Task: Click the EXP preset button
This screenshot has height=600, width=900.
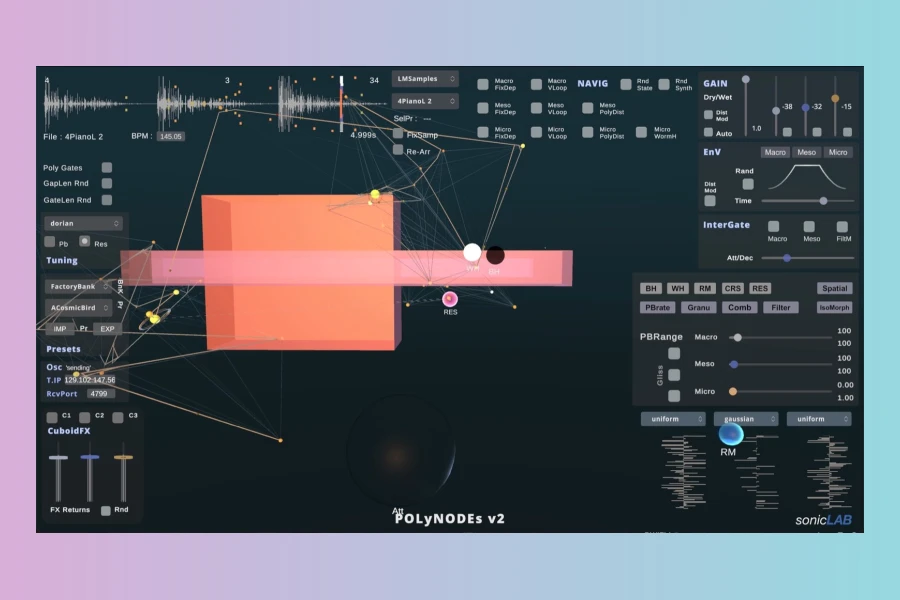Action: pyautogui.click(x=107, y=329)
